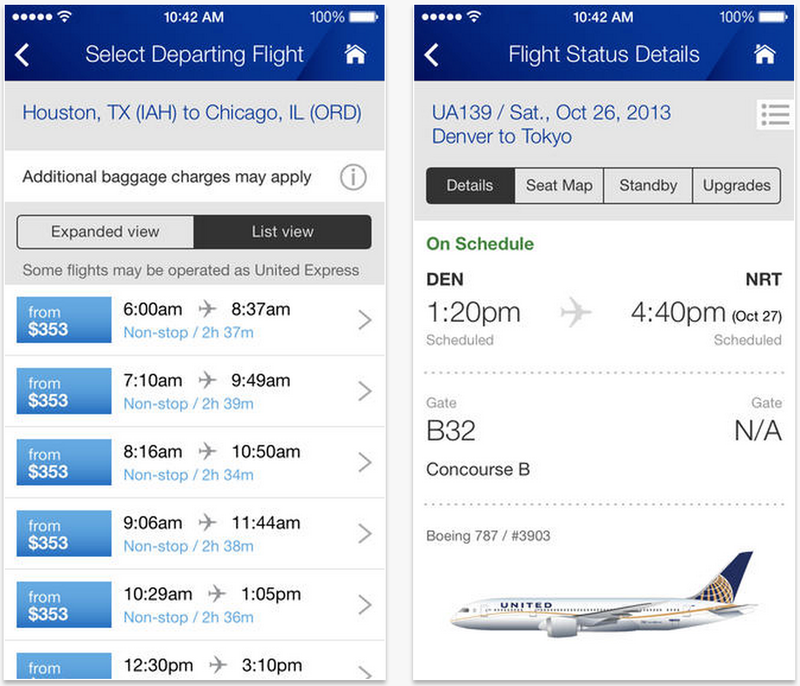The image size is (800, 686).
Task: Open list menu icon beside UA139
Action: click(x=775, y=114)
